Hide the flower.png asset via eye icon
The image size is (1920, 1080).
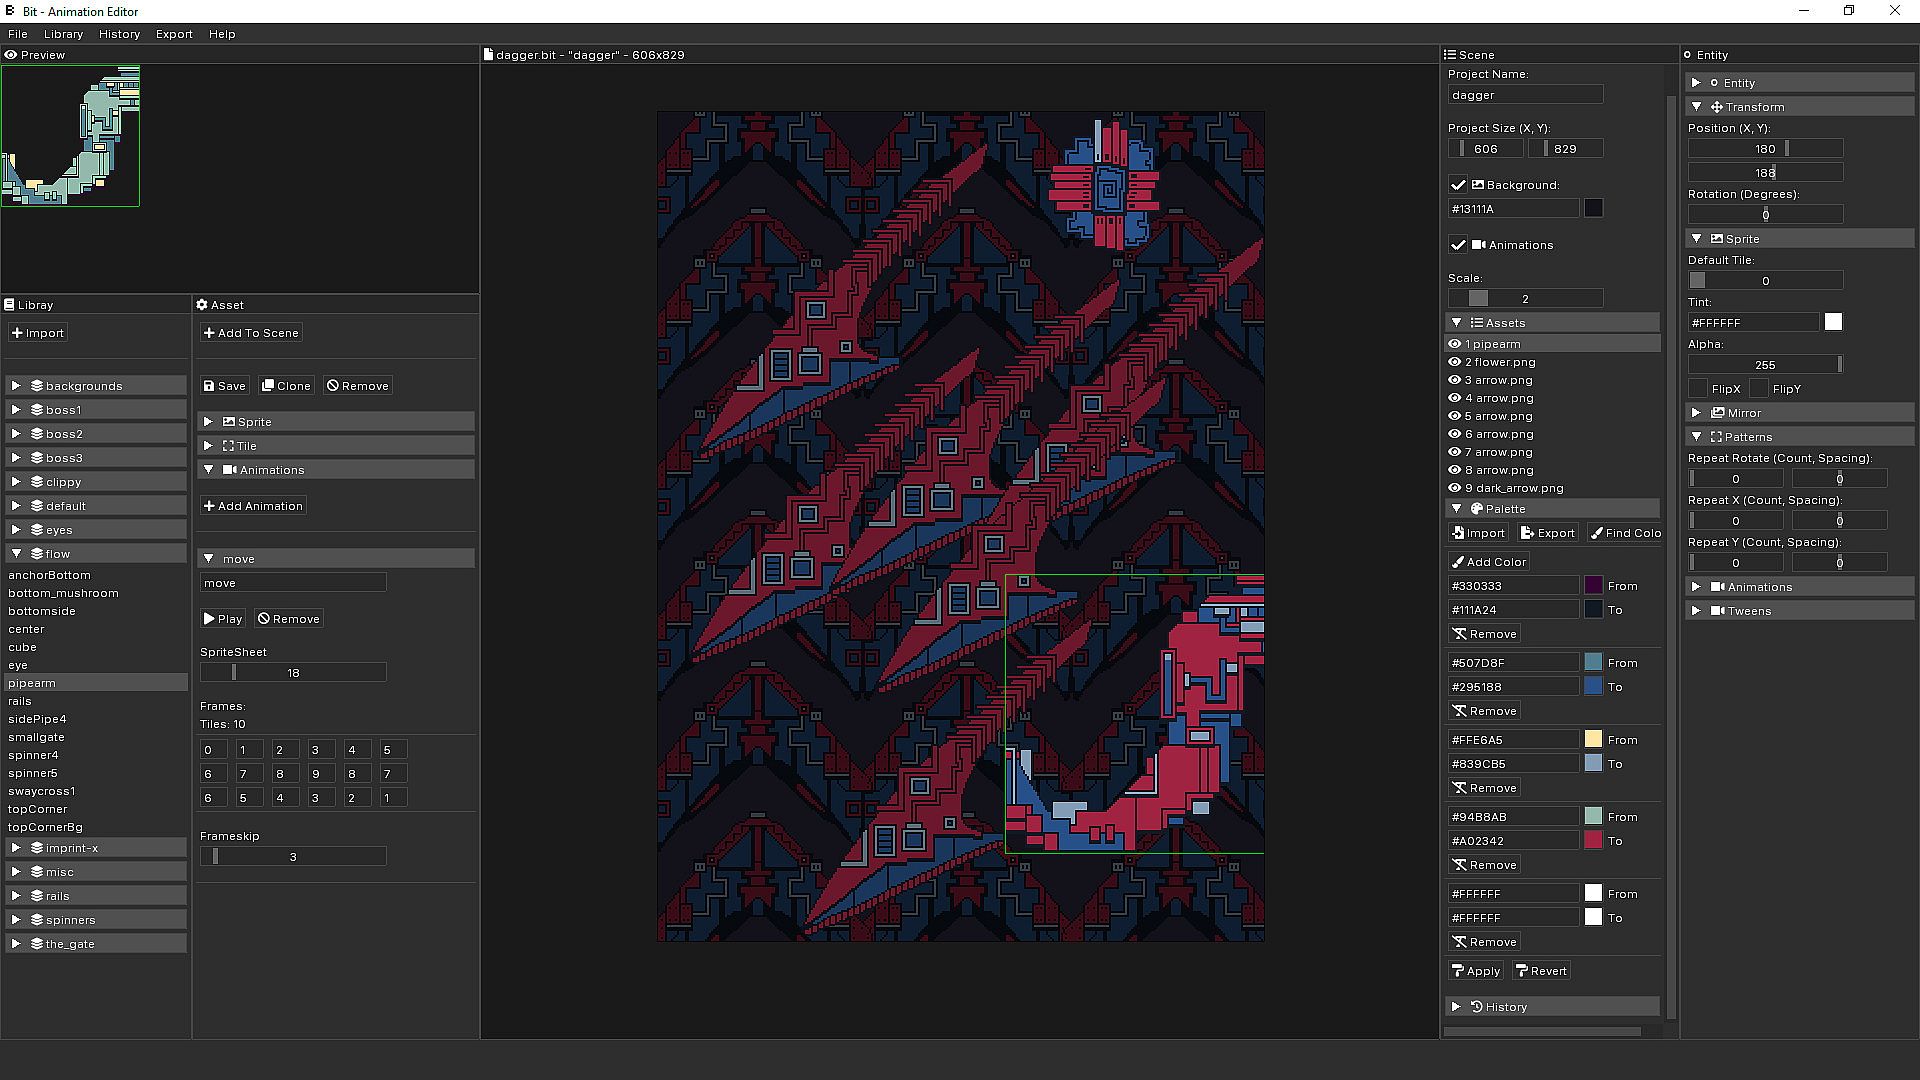coord(1455,362)
